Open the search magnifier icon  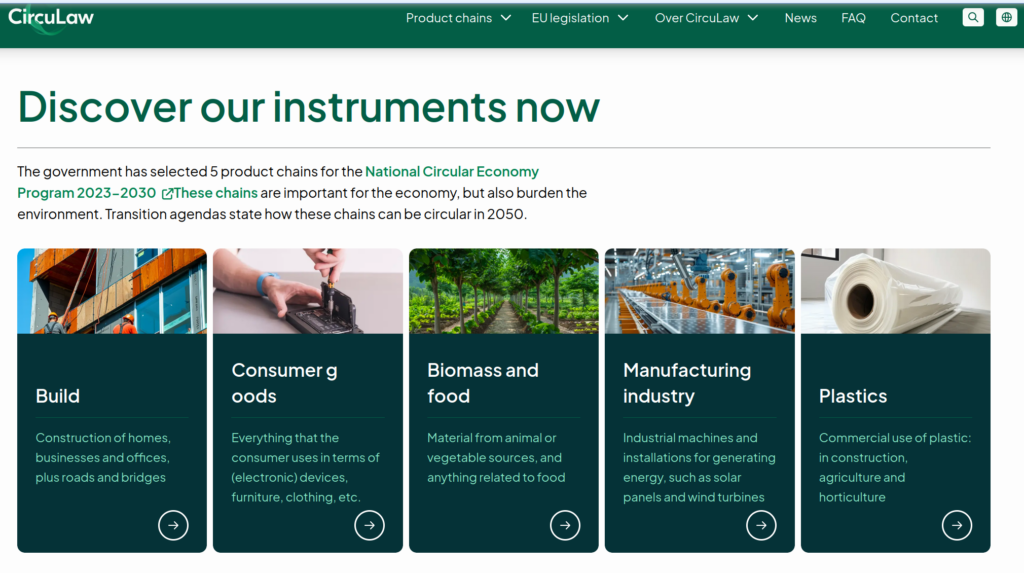coord(972,18)
